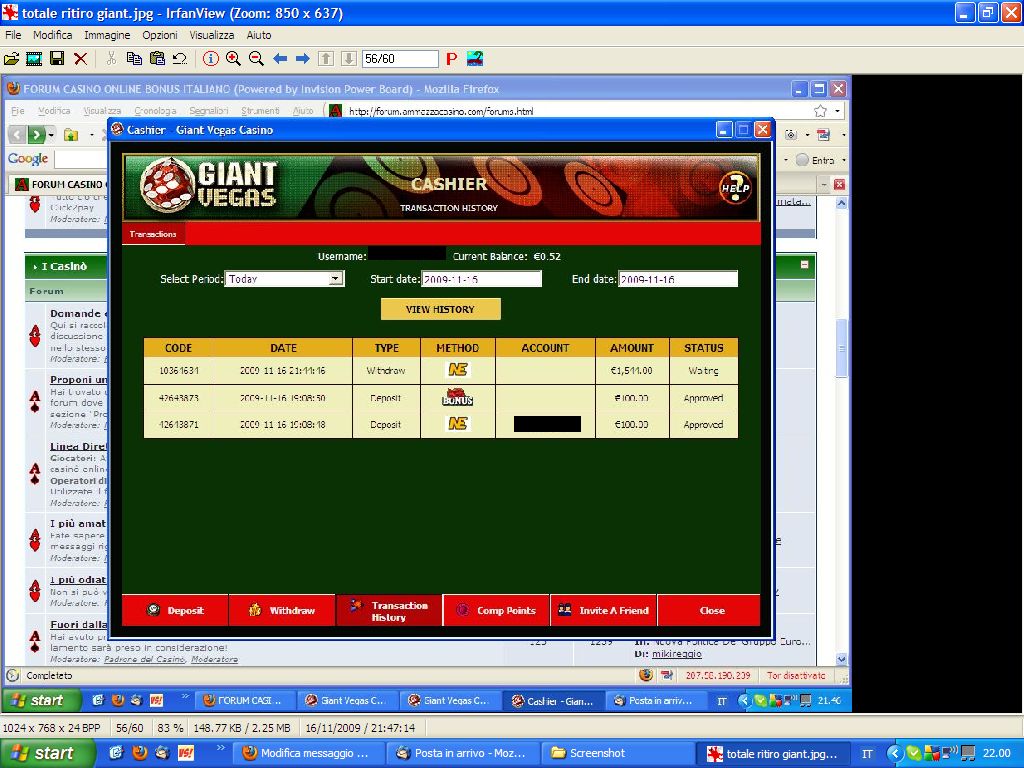Click the amount €1,511.00
The height and width of the screenshot is (768, 1024).
click(632, 370)
